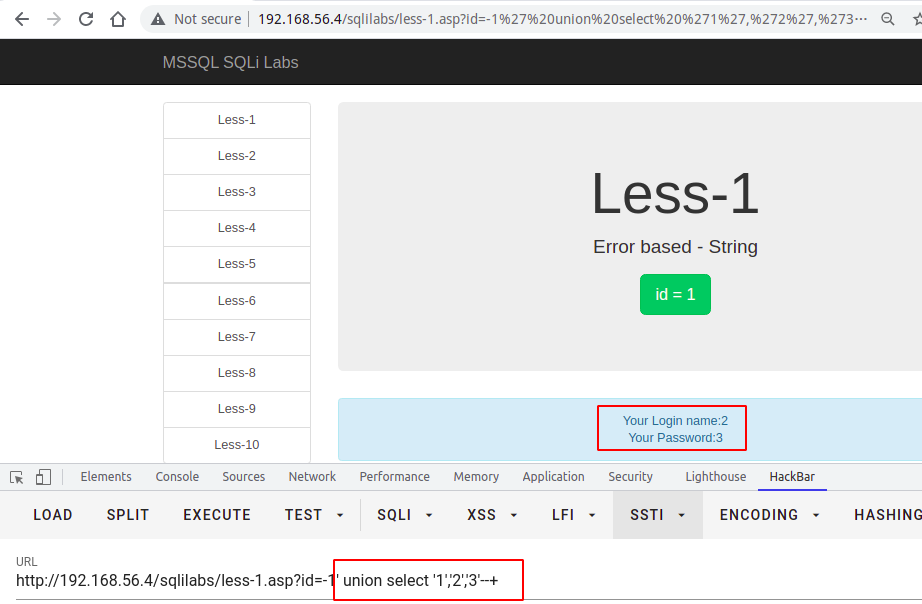This screenshot has height=604, width=922.
Task: Expand the SQLI dropdown in HackBar
Action: [x=405, y=515]
